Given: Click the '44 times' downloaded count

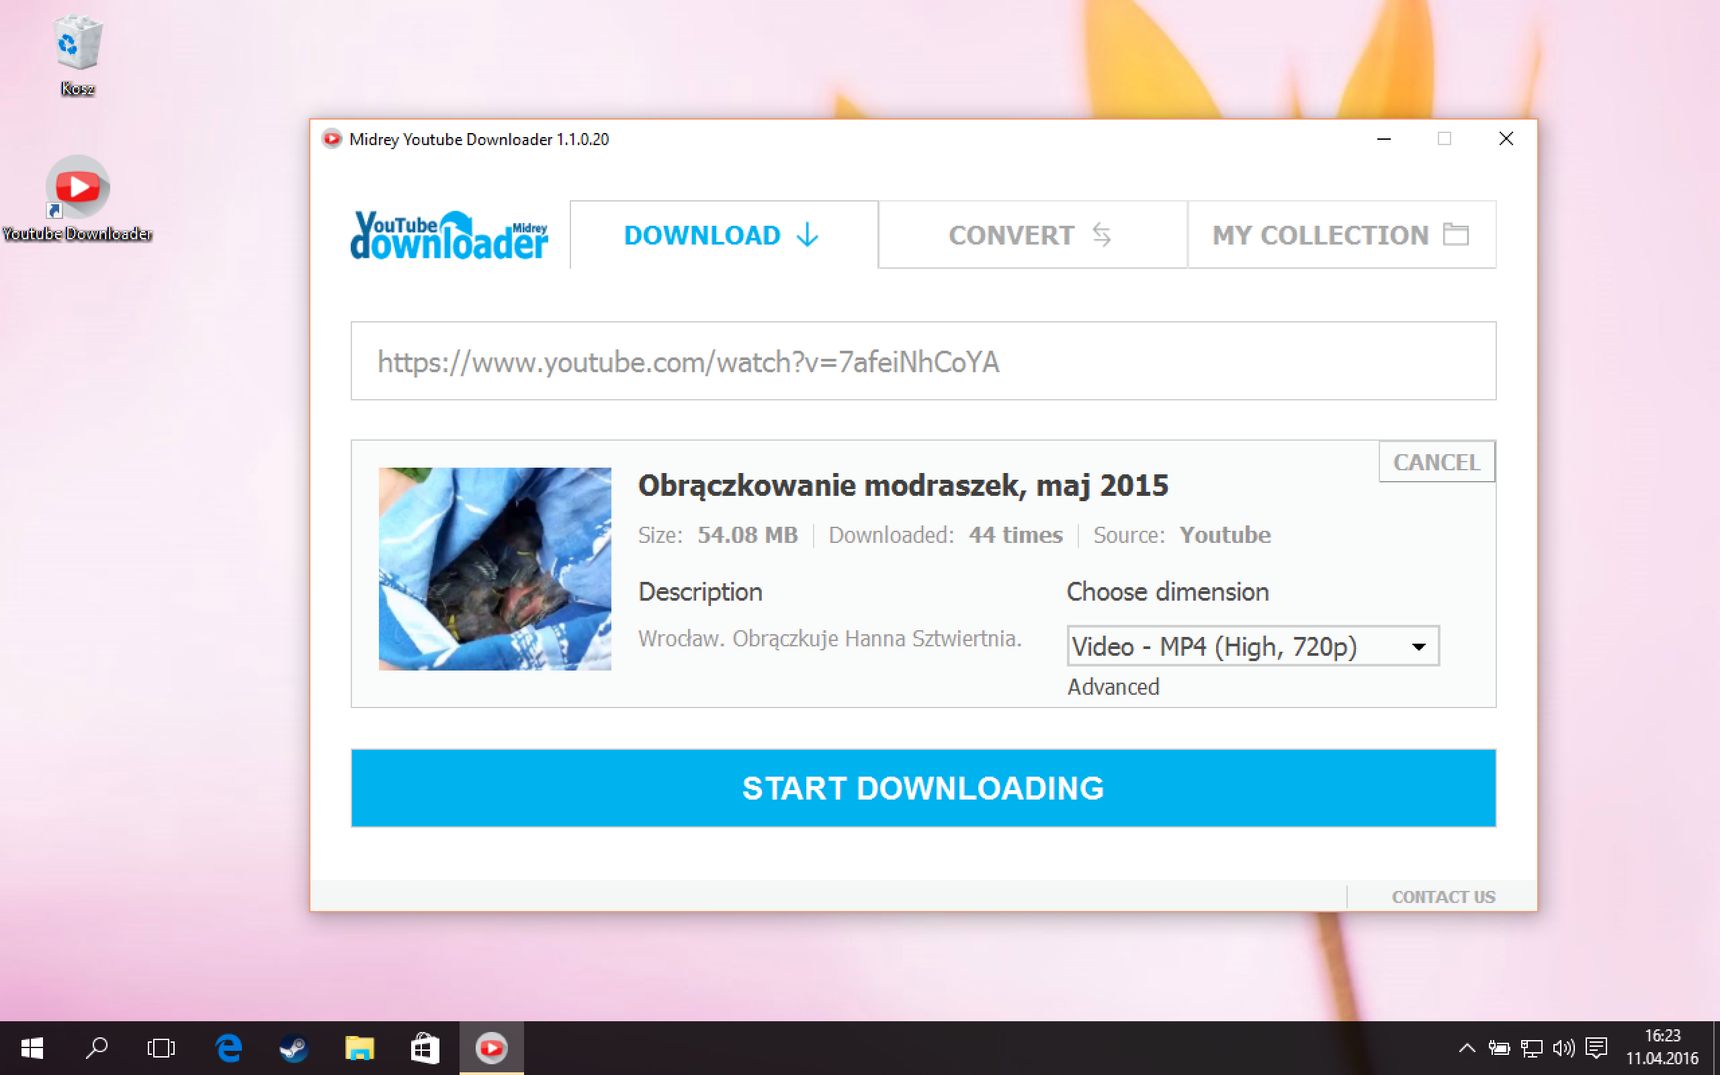Looking at the screenshot, I should 1015,535.
